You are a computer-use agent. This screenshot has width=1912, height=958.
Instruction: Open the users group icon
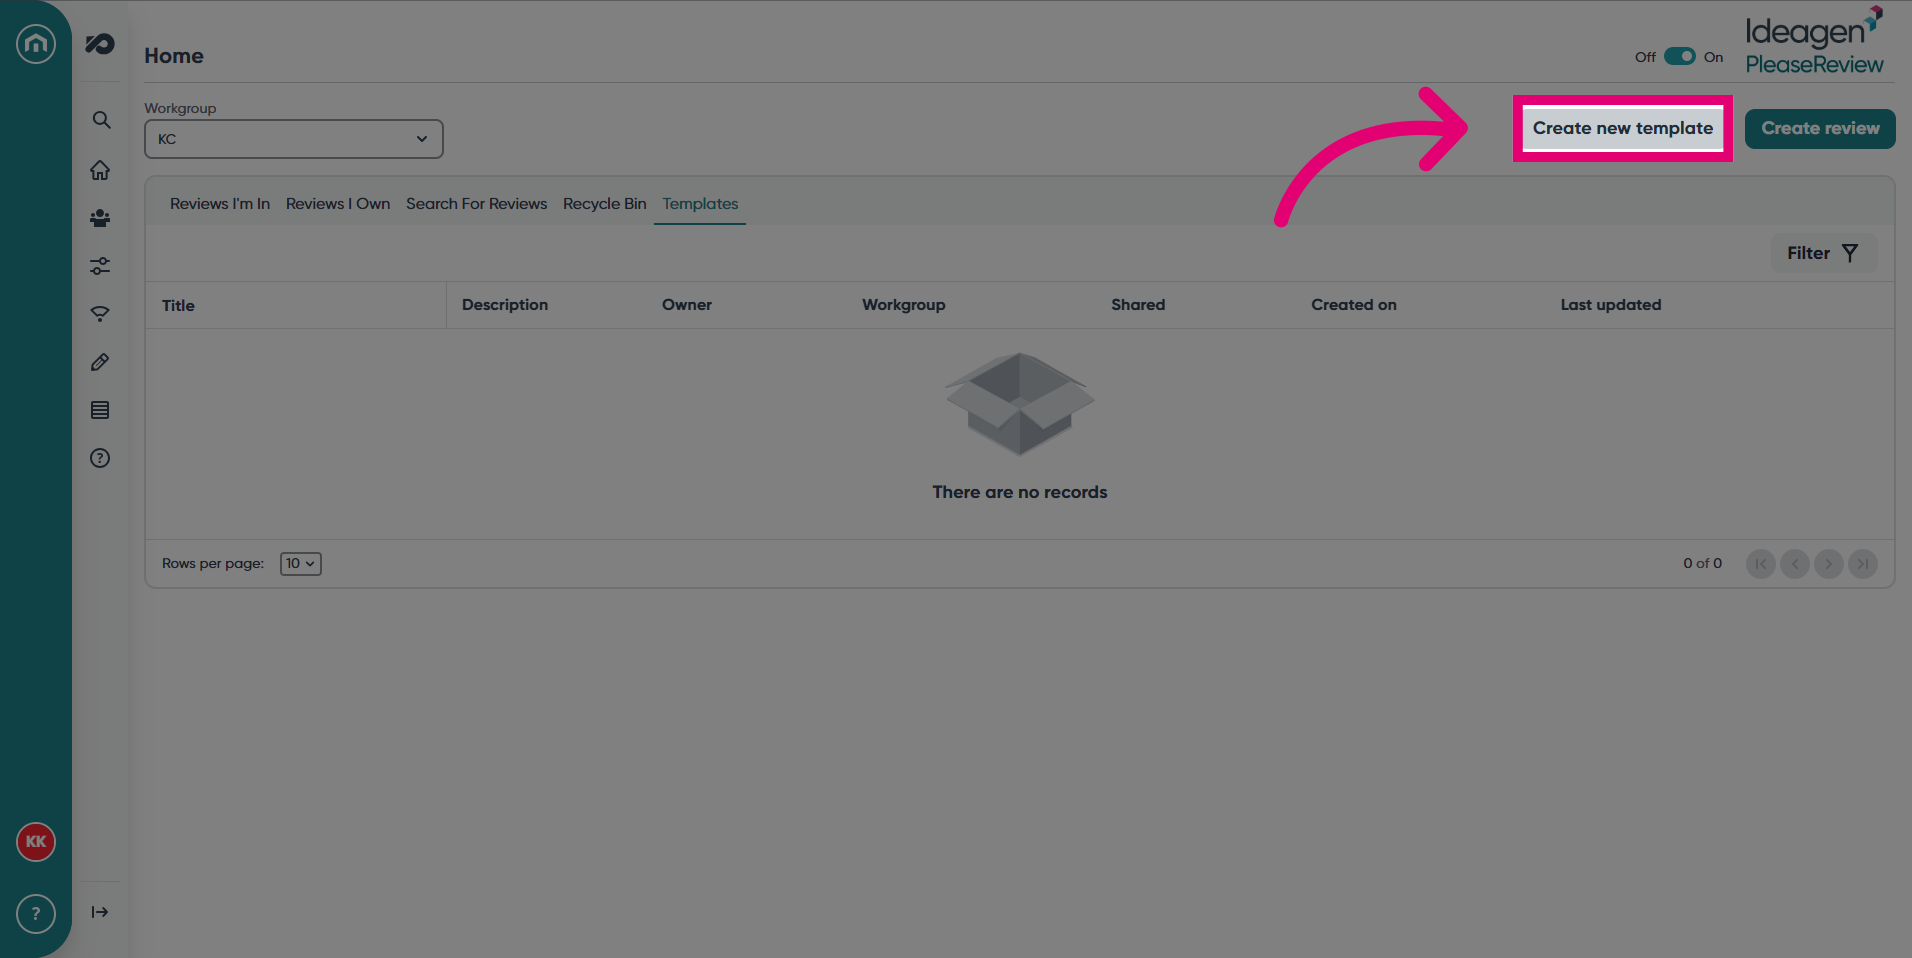click(x=100, y=218)
